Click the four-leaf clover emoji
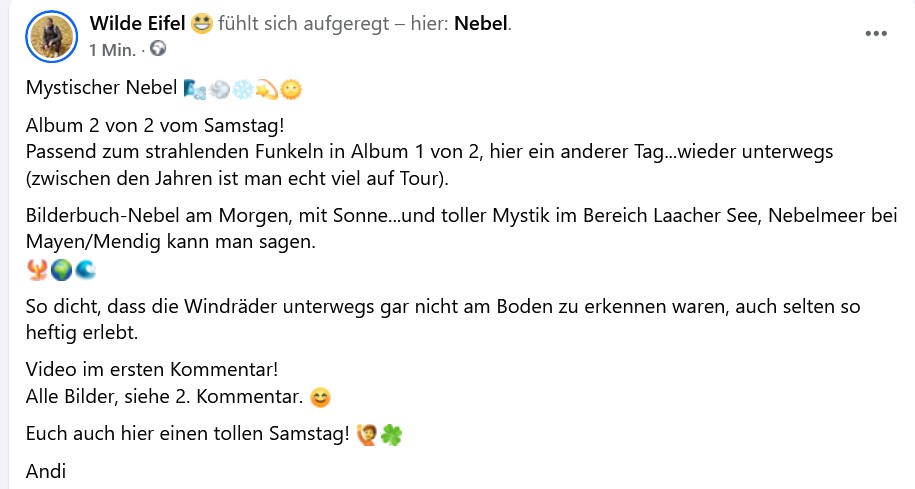The height and width of the screenshot is (489, 915). click(x=392, y=436)
